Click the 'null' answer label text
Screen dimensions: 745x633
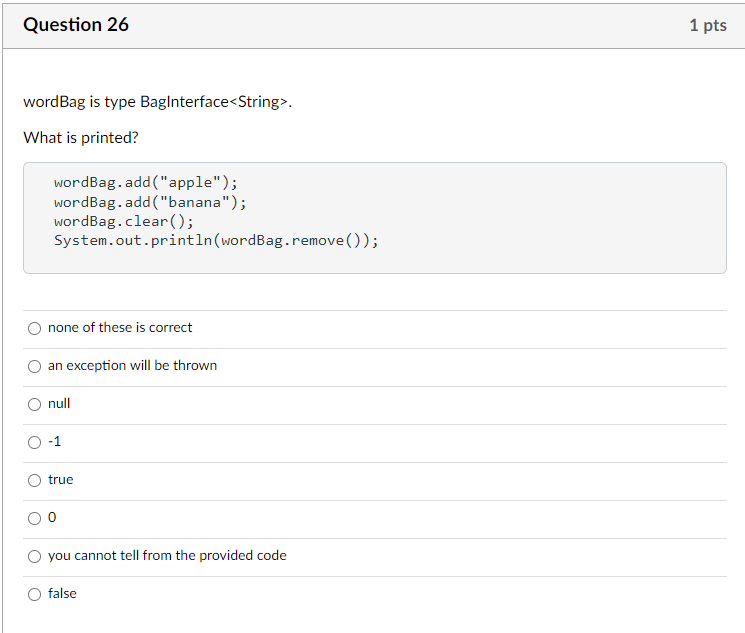(59, 404)
